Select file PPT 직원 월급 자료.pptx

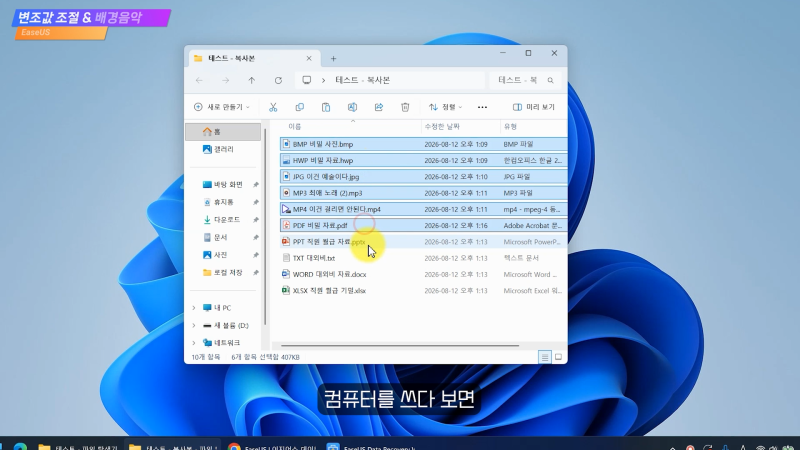(423, 241)
